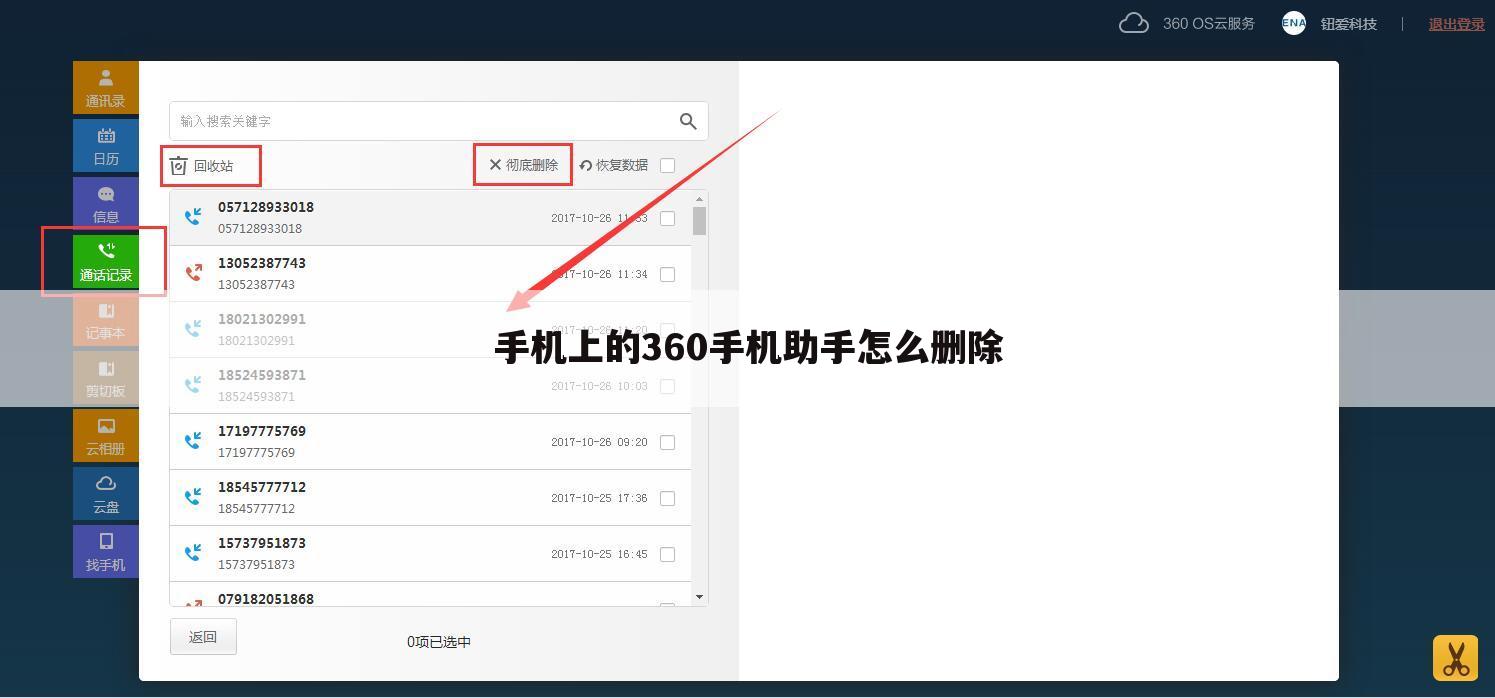Switch to the 日历 calendar section

[x=105, y=146]
